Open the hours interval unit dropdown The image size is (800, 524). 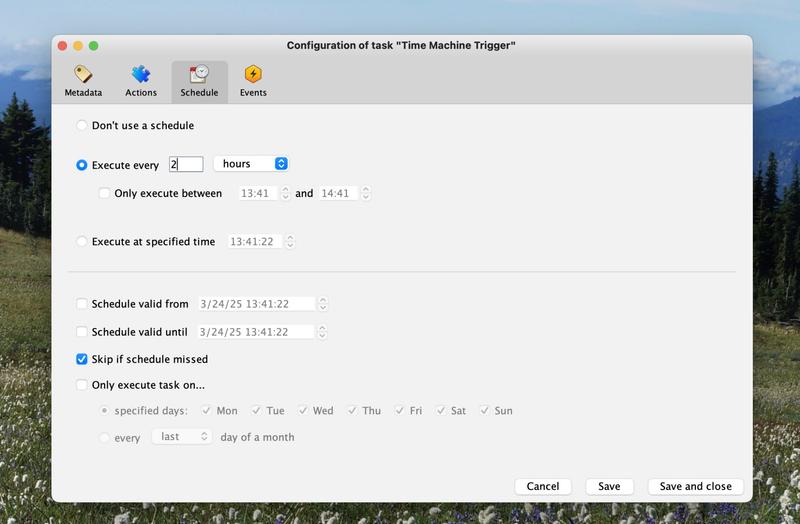251,164
